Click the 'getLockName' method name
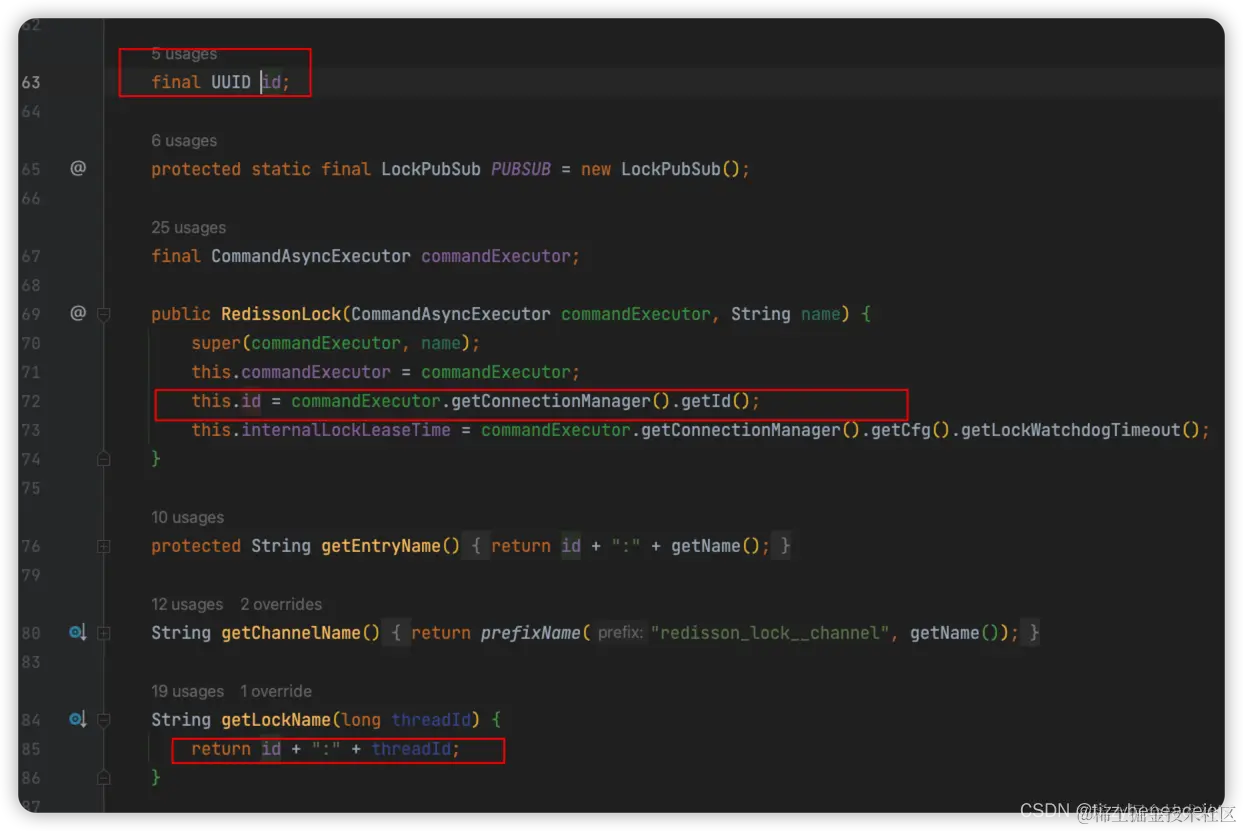 tap(276, 720)
